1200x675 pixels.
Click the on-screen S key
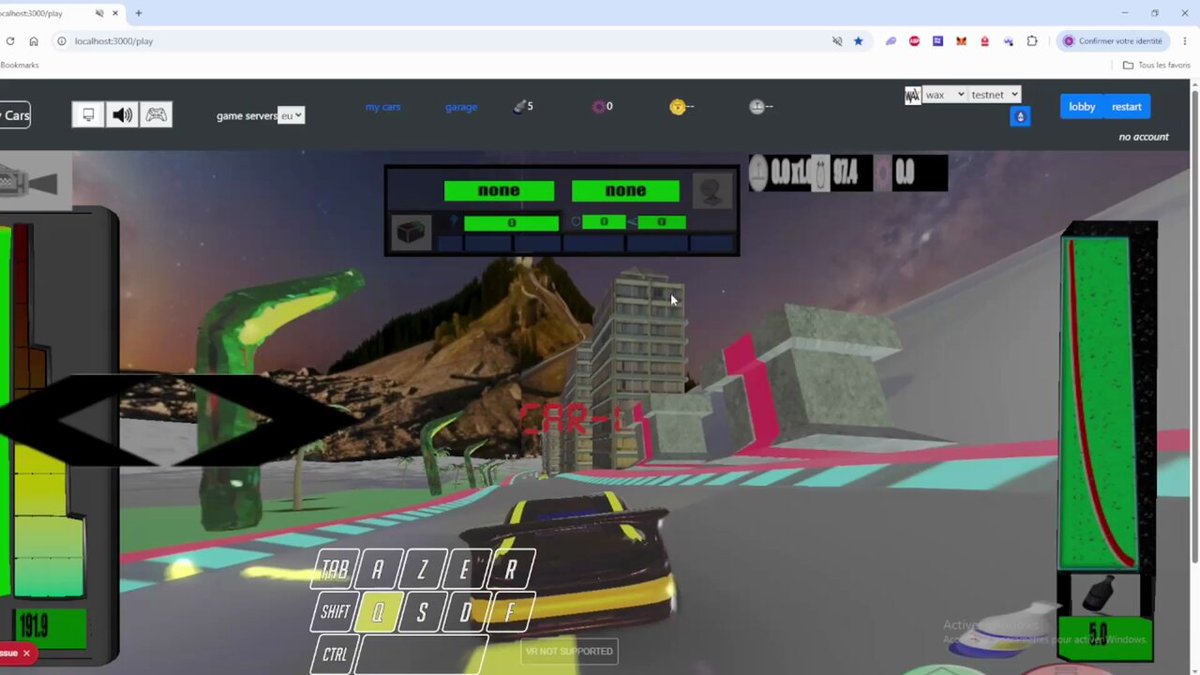(421, 613)
